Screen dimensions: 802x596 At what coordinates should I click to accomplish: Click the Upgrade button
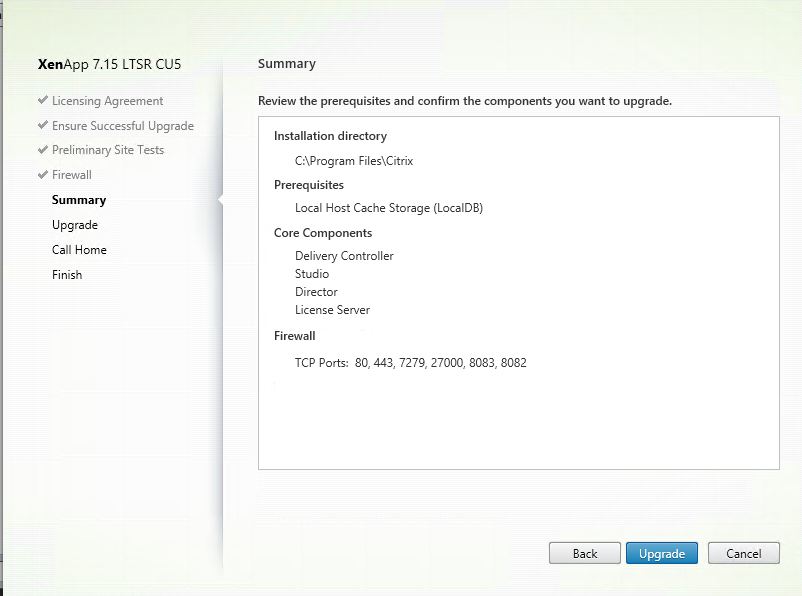[661, 553]
